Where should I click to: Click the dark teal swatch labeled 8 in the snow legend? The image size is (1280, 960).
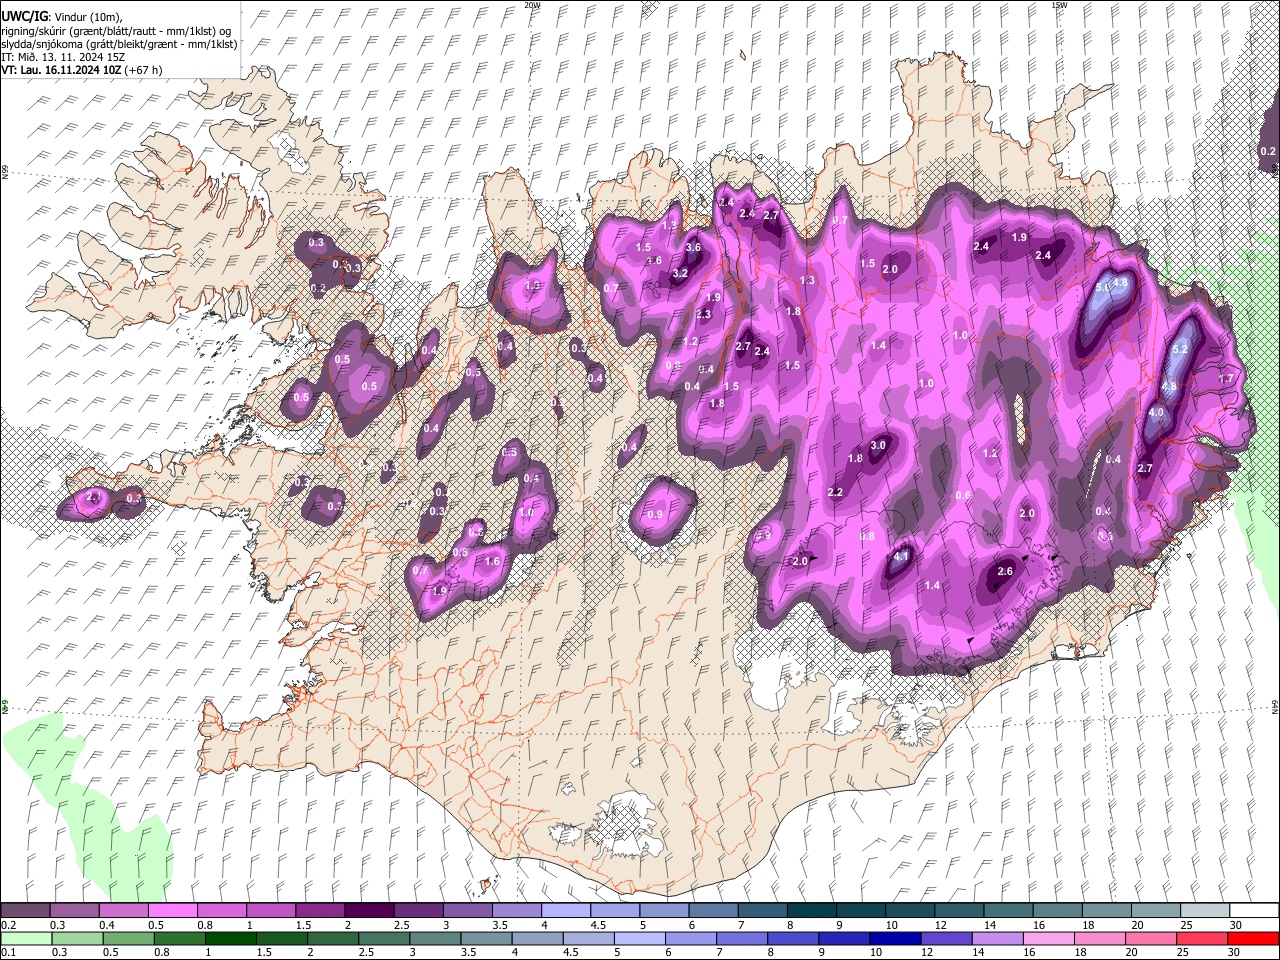(812, 911)
